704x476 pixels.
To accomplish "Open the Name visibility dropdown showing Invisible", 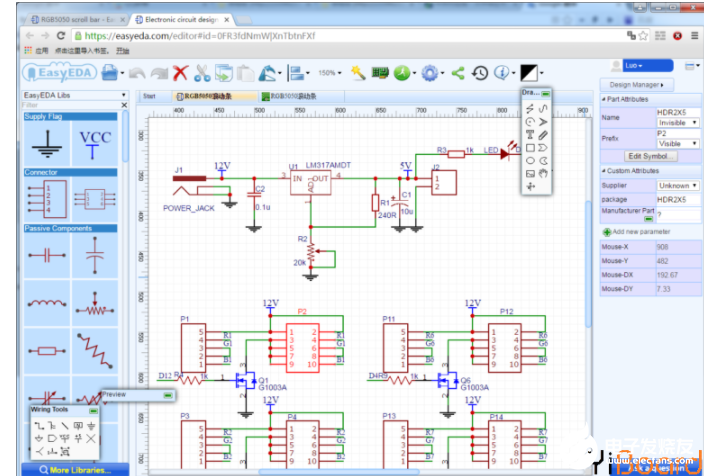I will pyautogui.click(x=678, y=123).
